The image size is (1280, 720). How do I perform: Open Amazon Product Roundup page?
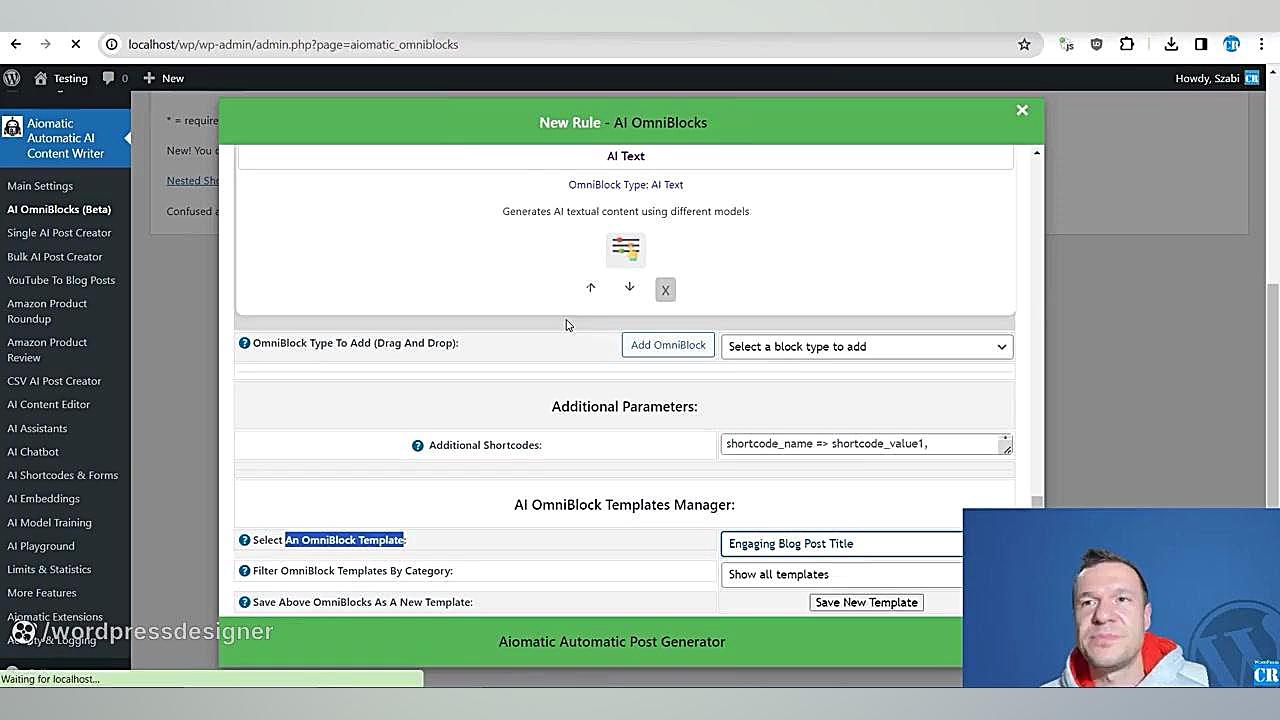tap(47, 311)
